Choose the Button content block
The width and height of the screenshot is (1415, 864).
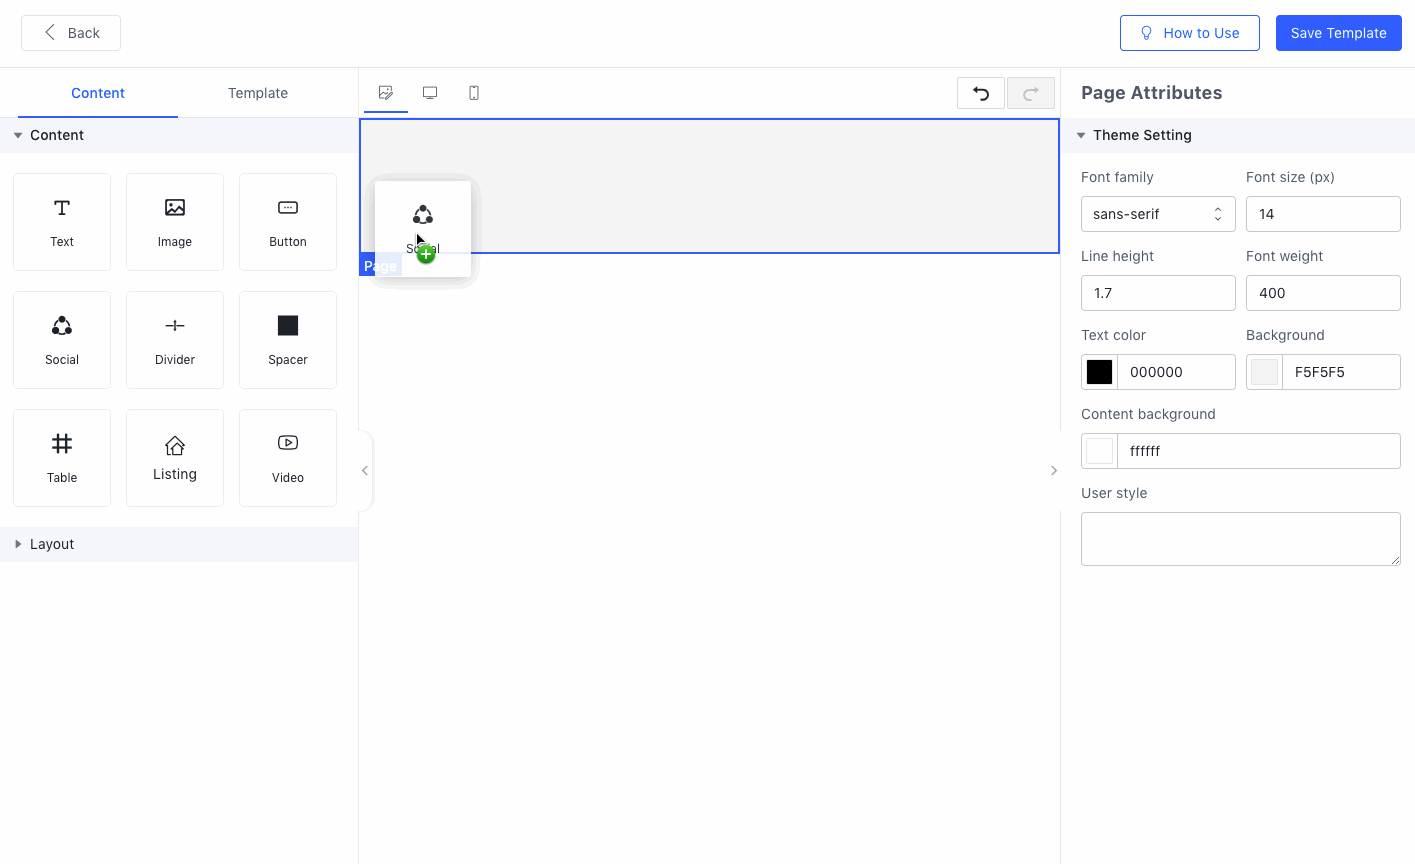pyautogui.click(x=288, y=222)
